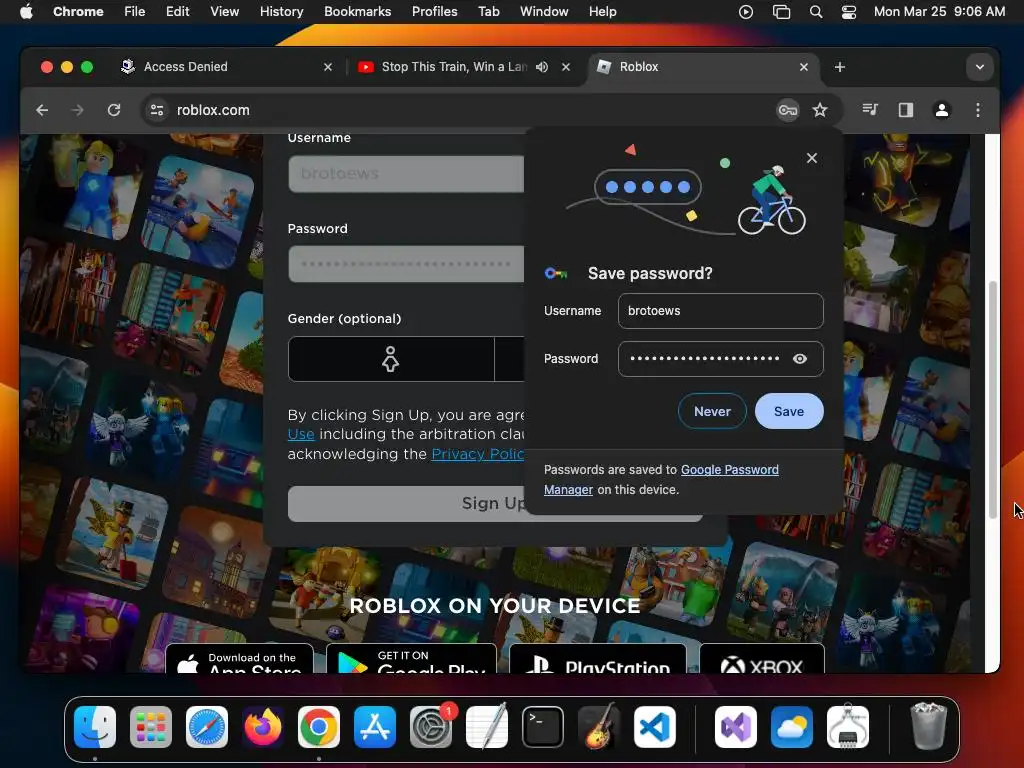This screenshot has width=1024, height=768.
Task: Go back to the previous page
Action: 42,110
